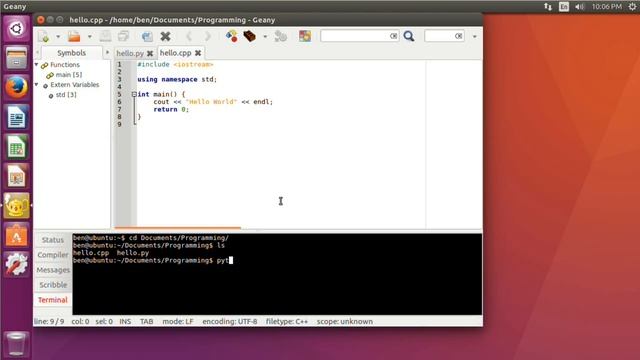Click the Compile current file icon

232,36
